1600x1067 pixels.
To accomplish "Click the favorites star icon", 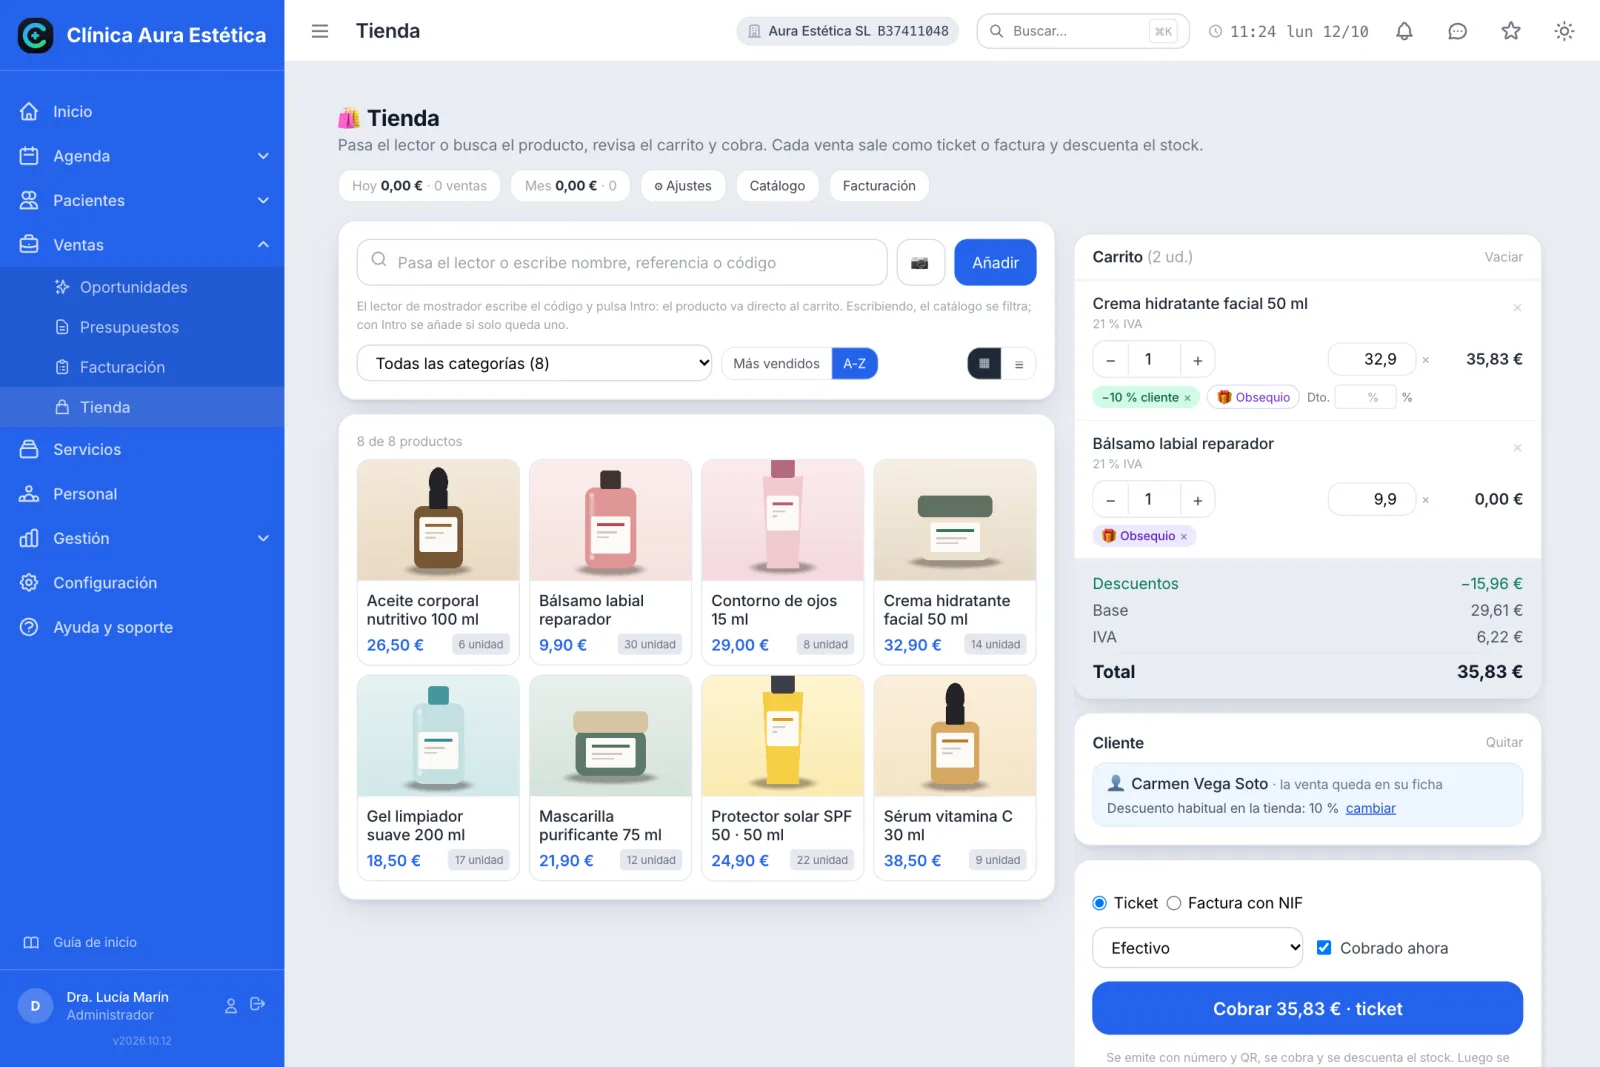I will (1511, 31).
